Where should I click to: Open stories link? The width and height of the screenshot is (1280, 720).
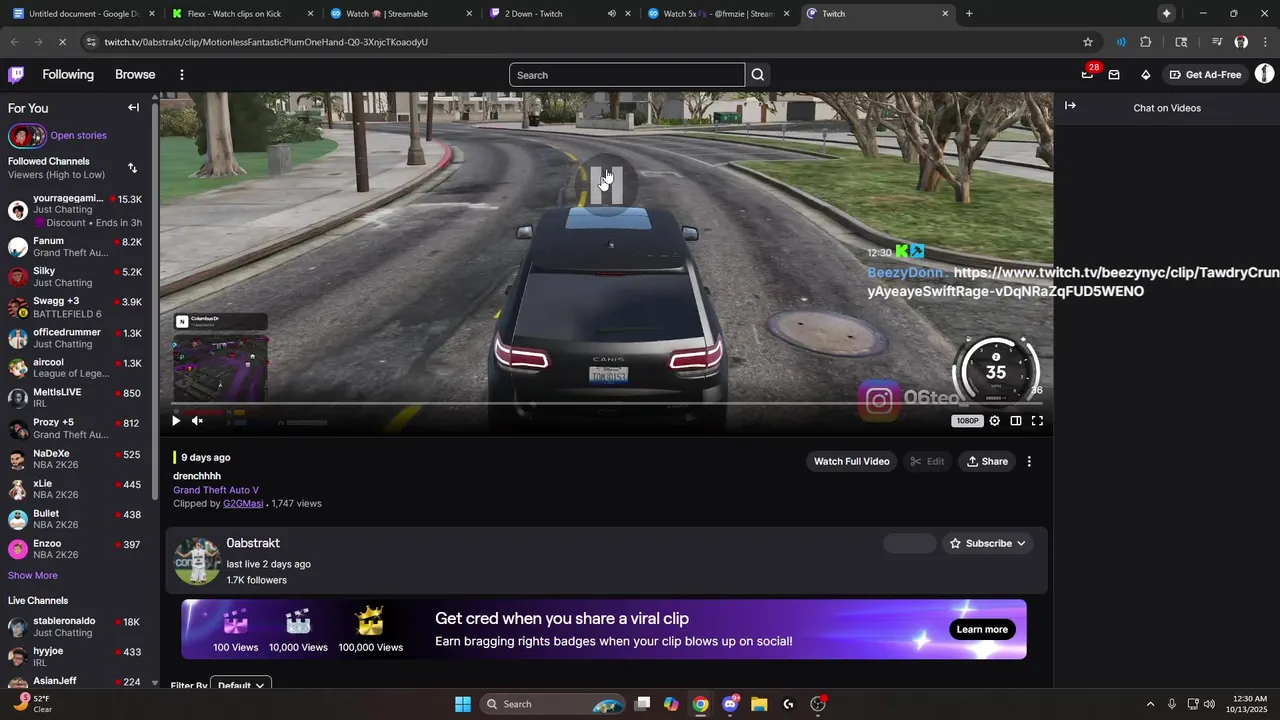pos(78,136)
